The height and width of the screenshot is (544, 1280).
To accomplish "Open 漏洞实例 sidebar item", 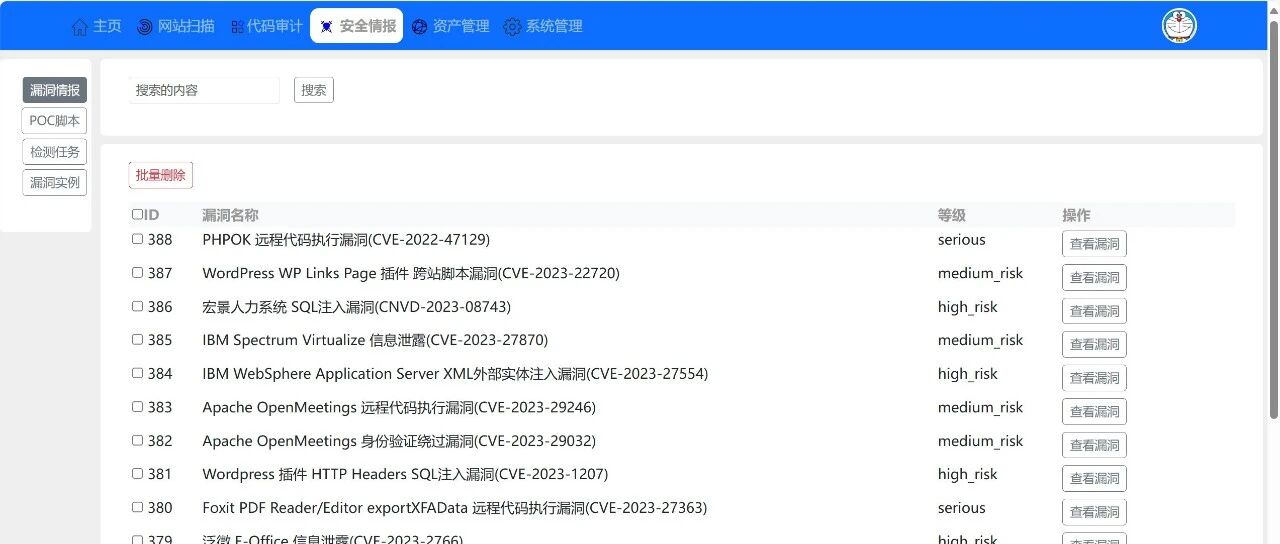I will (x=55, y=183).
